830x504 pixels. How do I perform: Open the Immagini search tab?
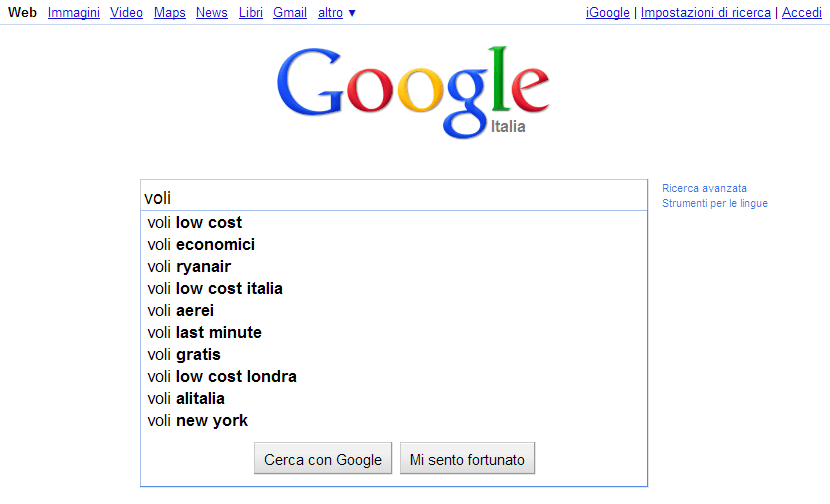click(74, 13)
